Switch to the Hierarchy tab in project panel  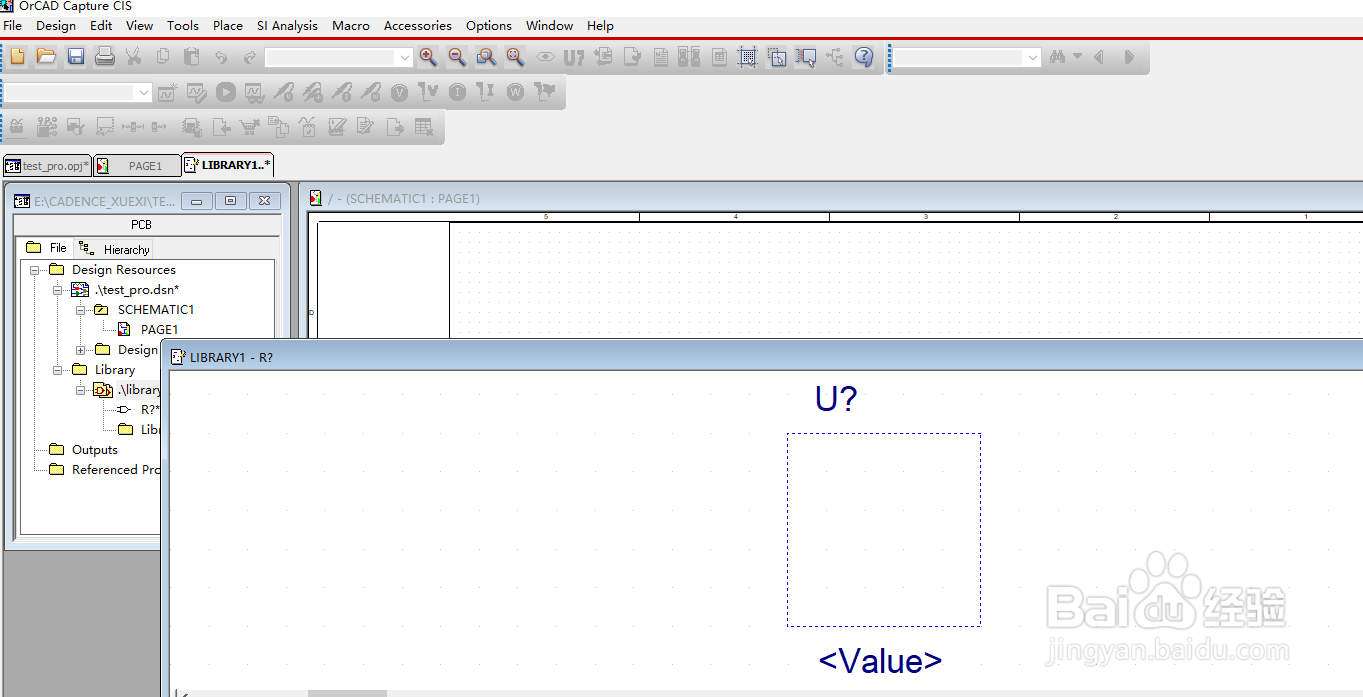coord(116,249)
